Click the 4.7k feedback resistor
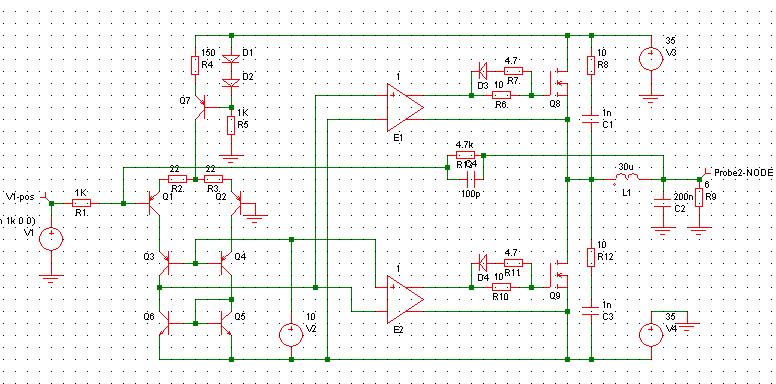Viewport: 776px width, 384px height. [465, 155]
